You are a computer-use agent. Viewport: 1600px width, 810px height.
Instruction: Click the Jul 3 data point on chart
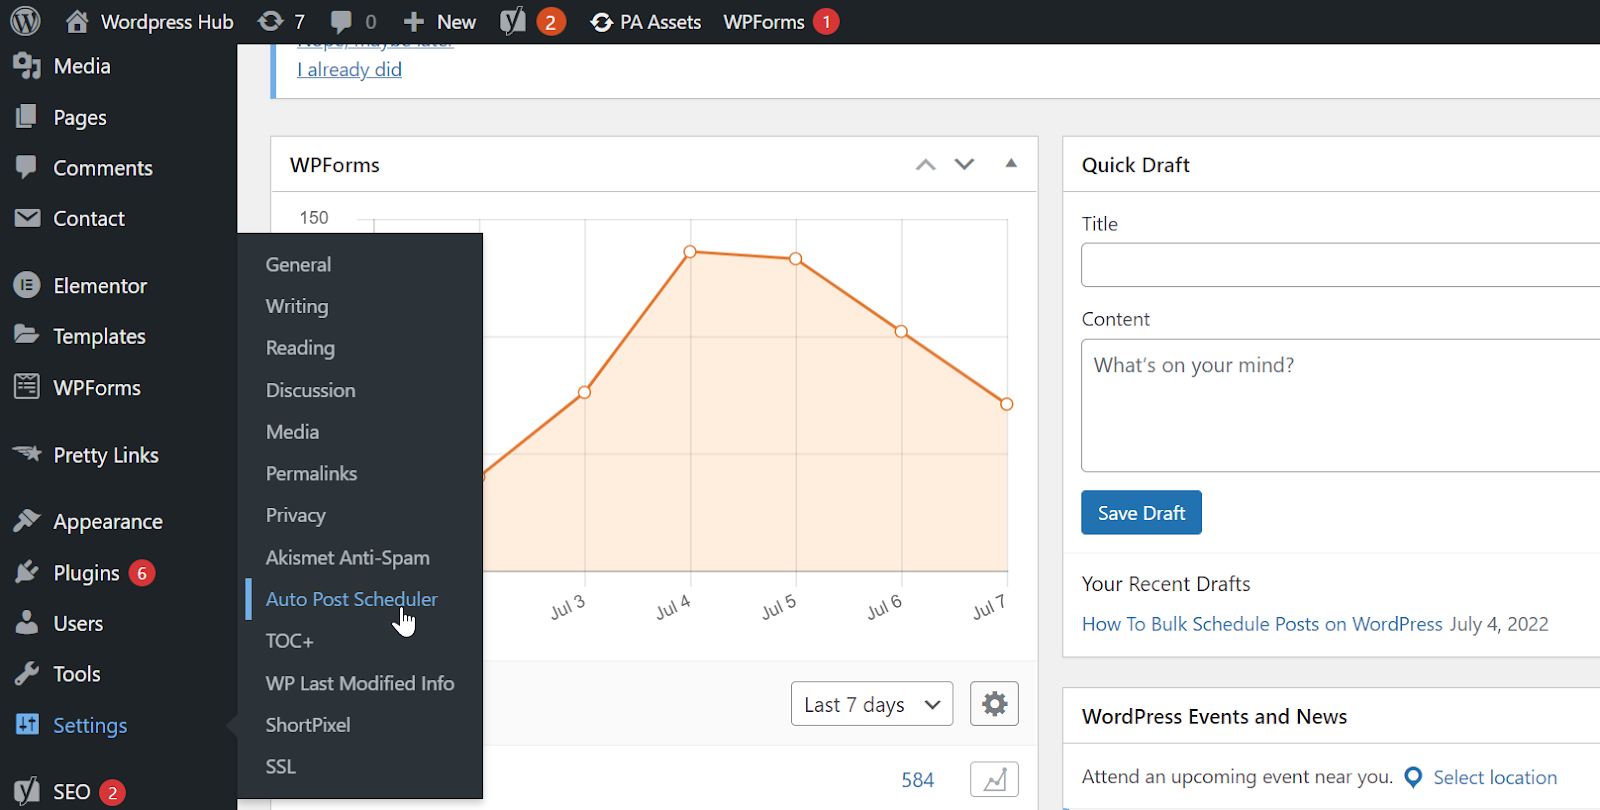coord(585,392)
